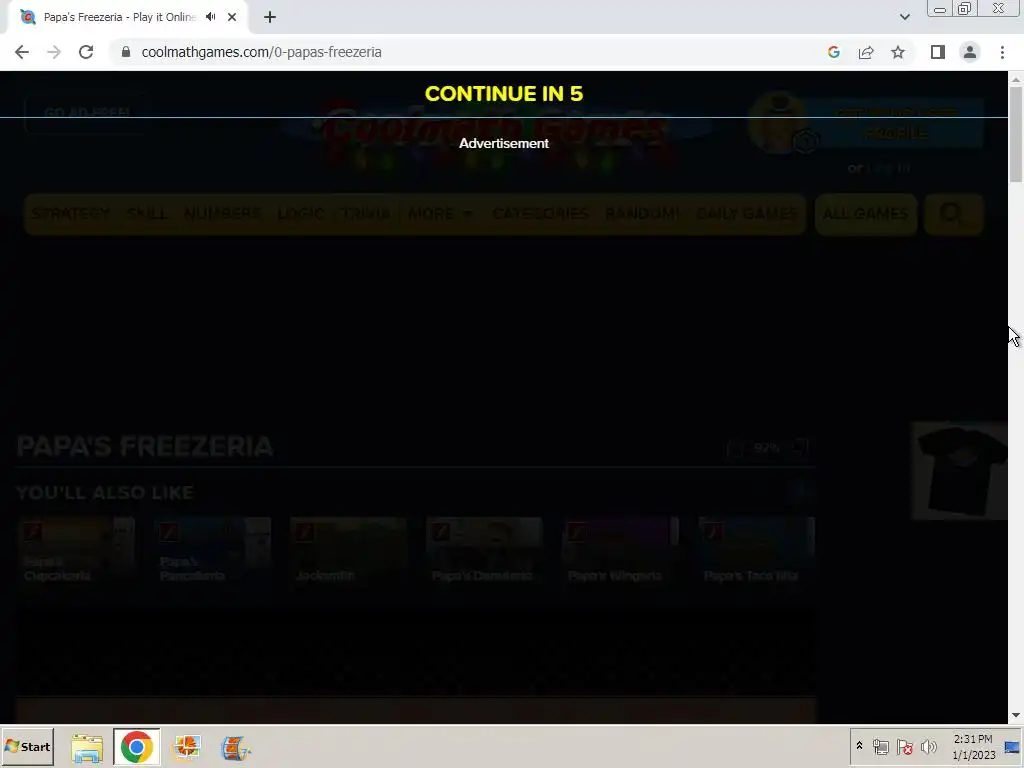The image size is (1024, 768).
Task: Click the vertical scrollbar thumb
Action: point(1016,134)
